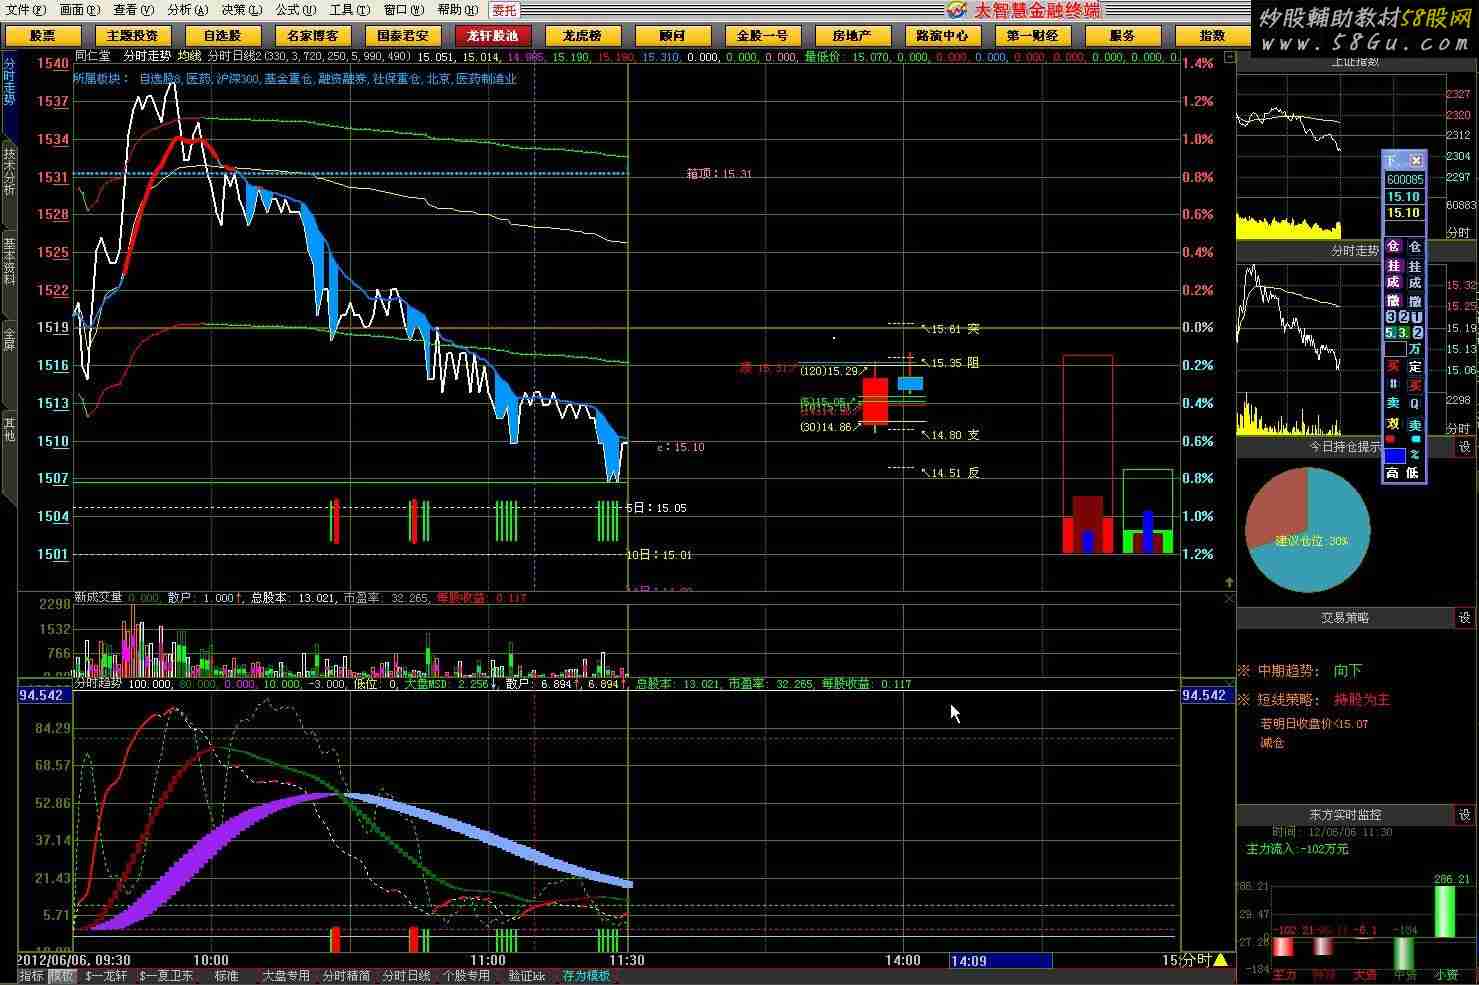
Task: Click the yellow triangle icon next to 分时
Action: click(1220, 960)
